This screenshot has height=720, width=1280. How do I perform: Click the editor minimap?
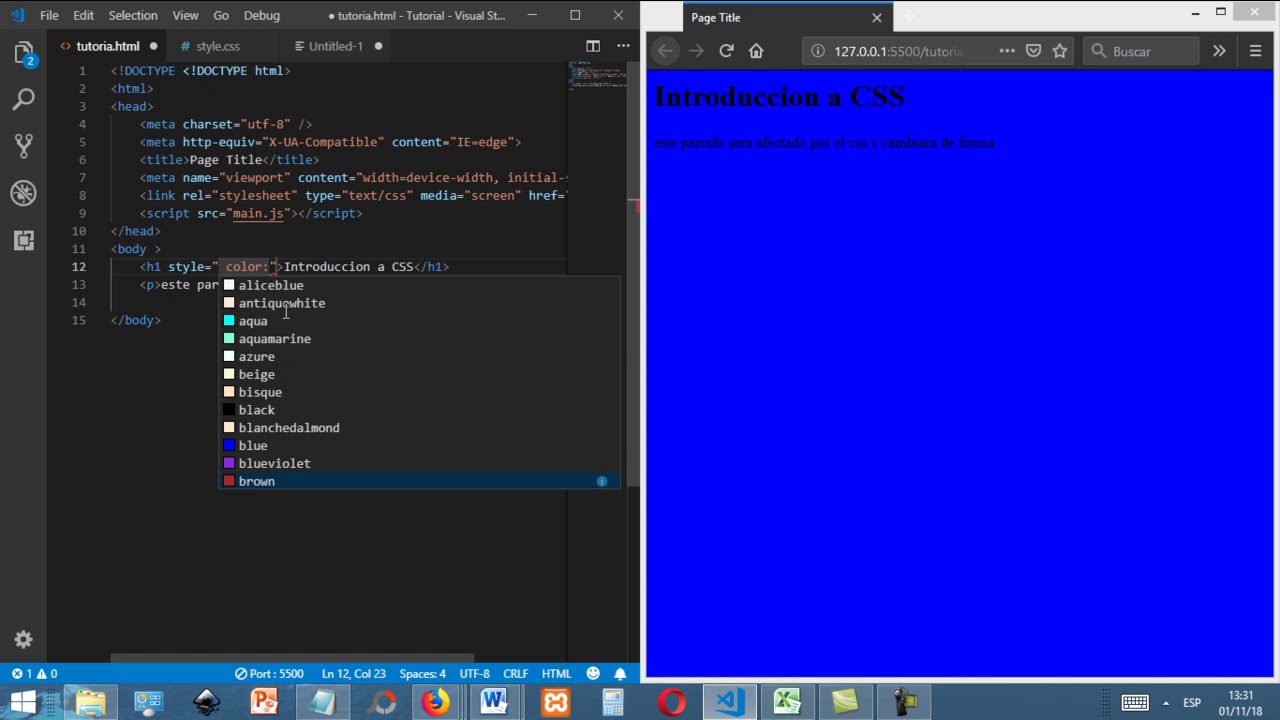coord(597,76)
